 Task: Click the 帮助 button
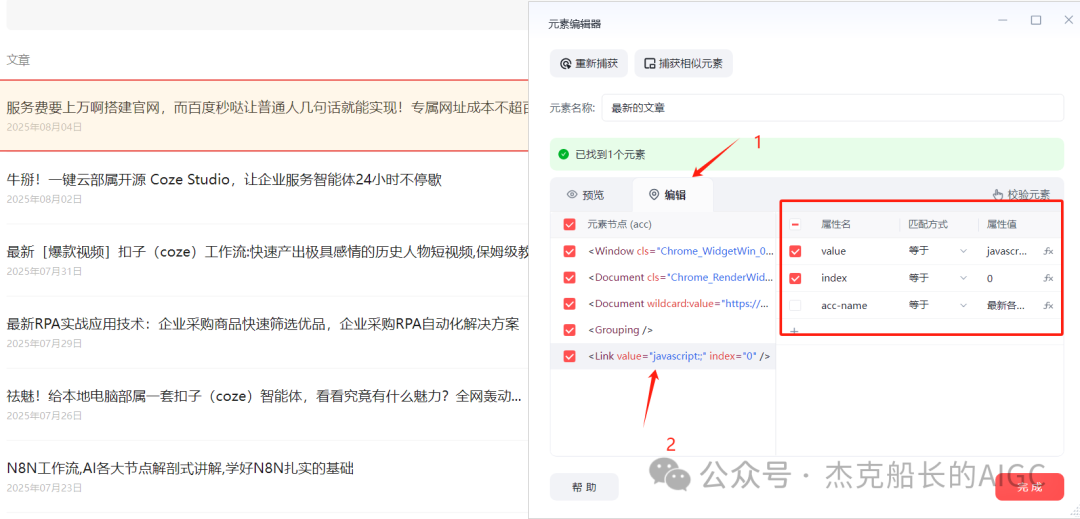[584, 487]
